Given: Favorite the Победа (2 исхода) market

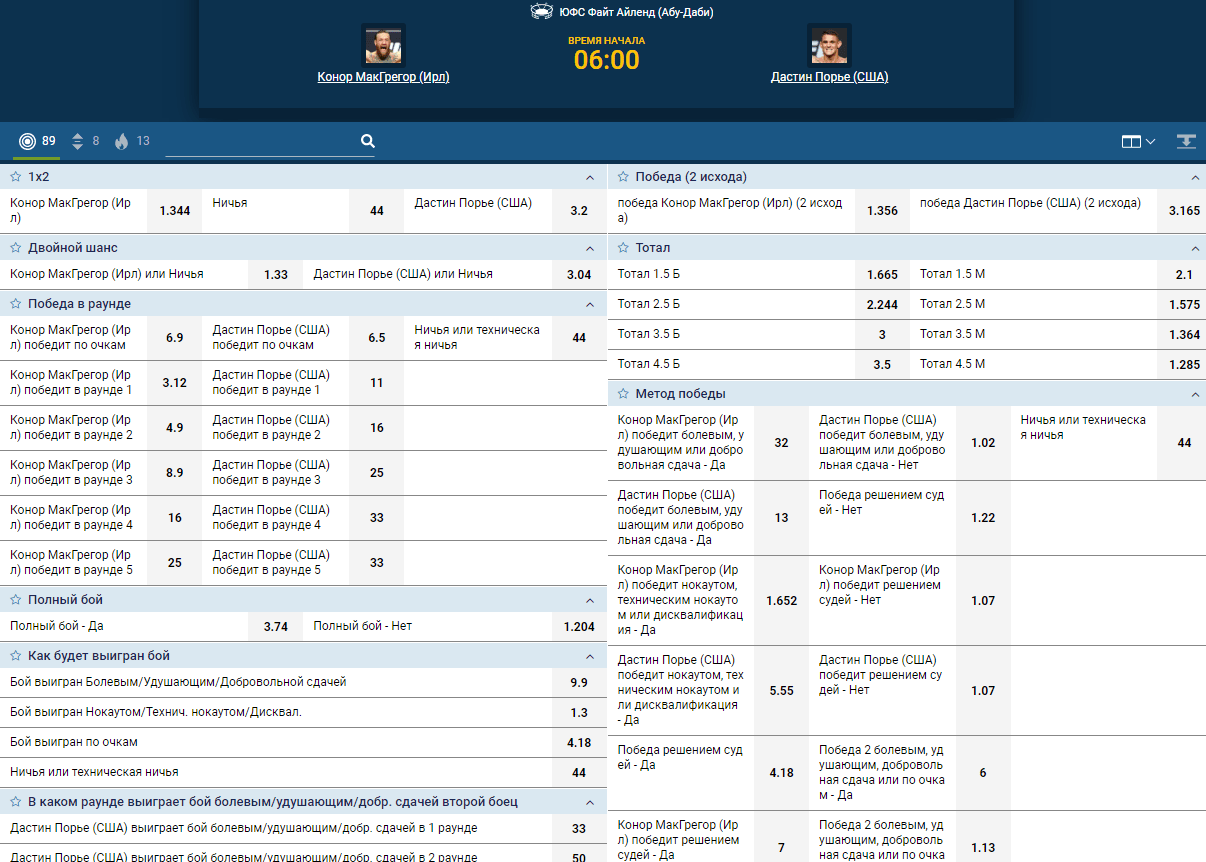Looking at the screenshot, I should 624,177.
